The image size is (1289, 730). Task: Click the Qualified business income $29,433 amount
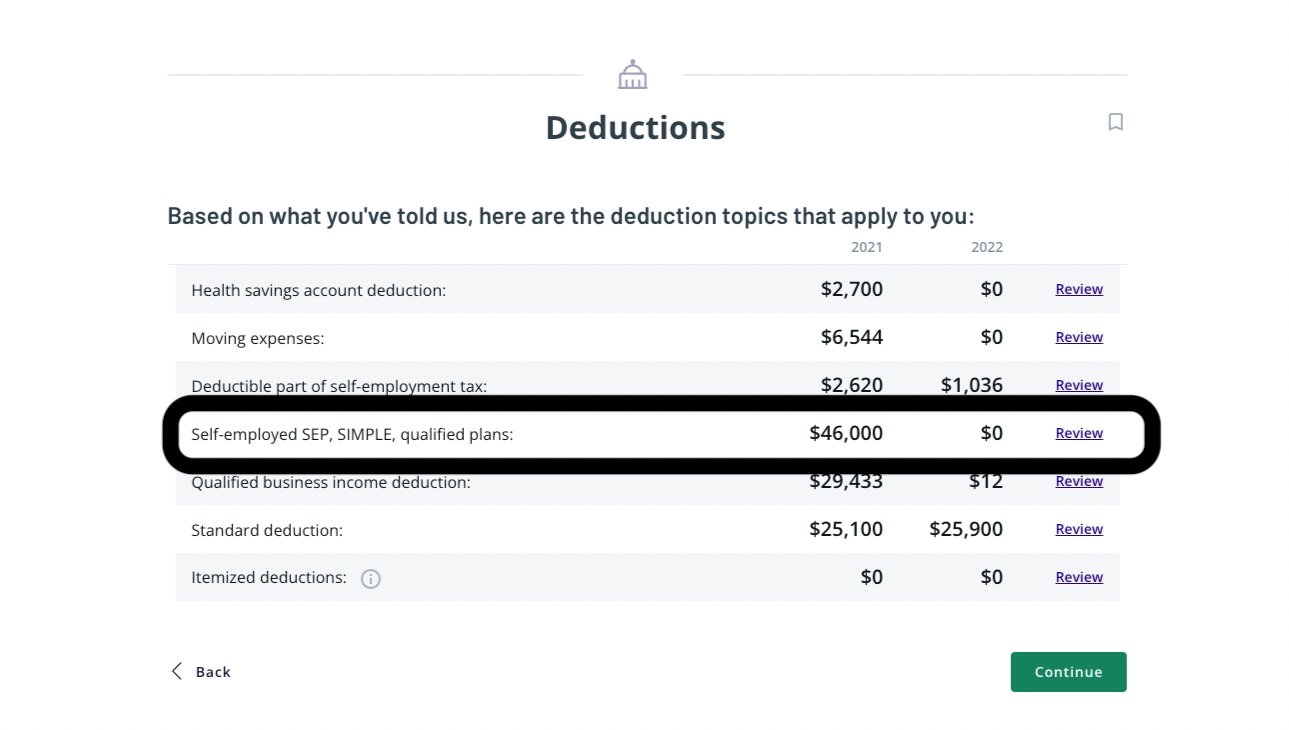click(x=846, y=481)
